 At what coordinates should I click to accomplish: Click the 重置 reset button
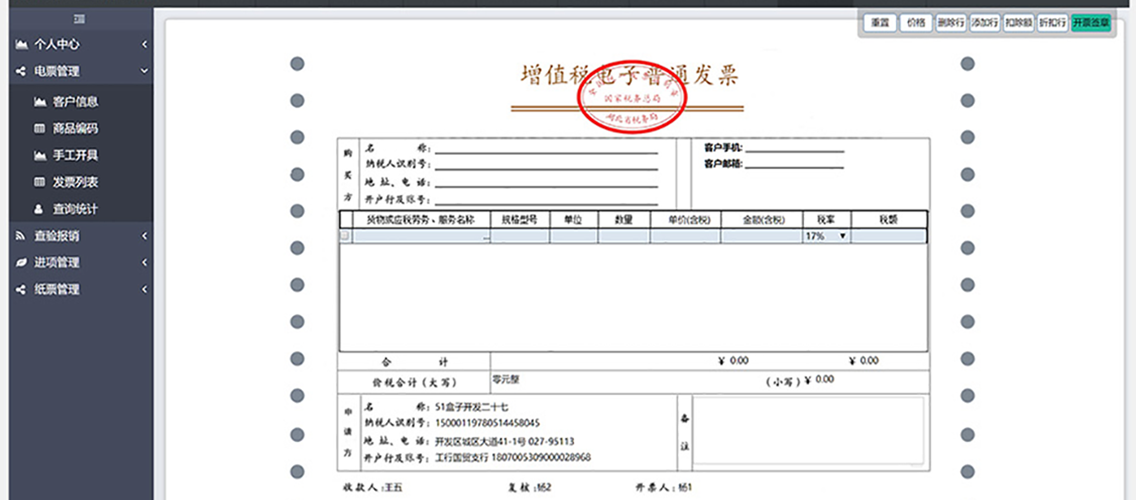[880, 22]
